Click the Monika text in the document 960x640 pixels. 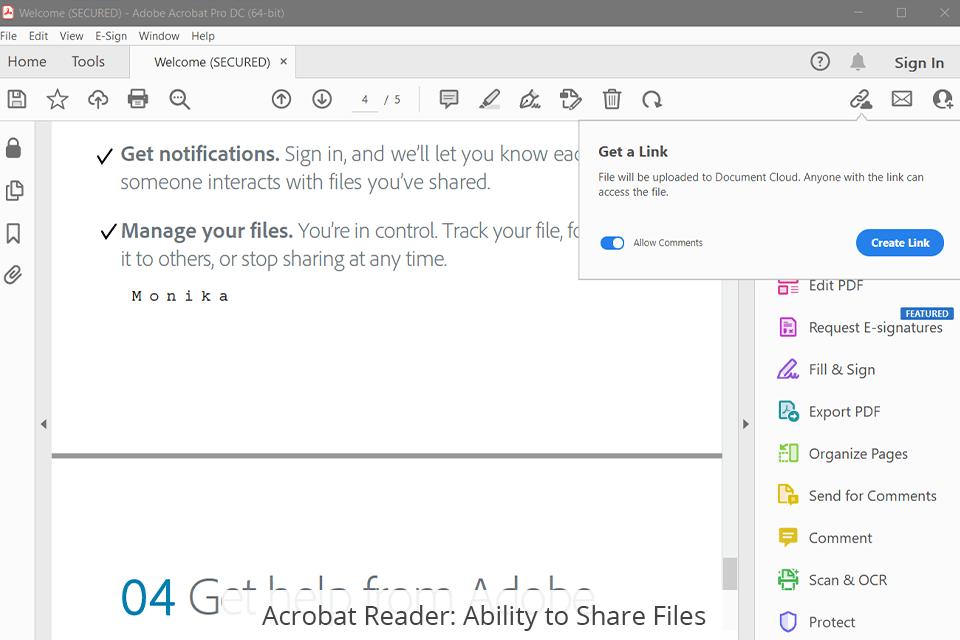point(180,296)
